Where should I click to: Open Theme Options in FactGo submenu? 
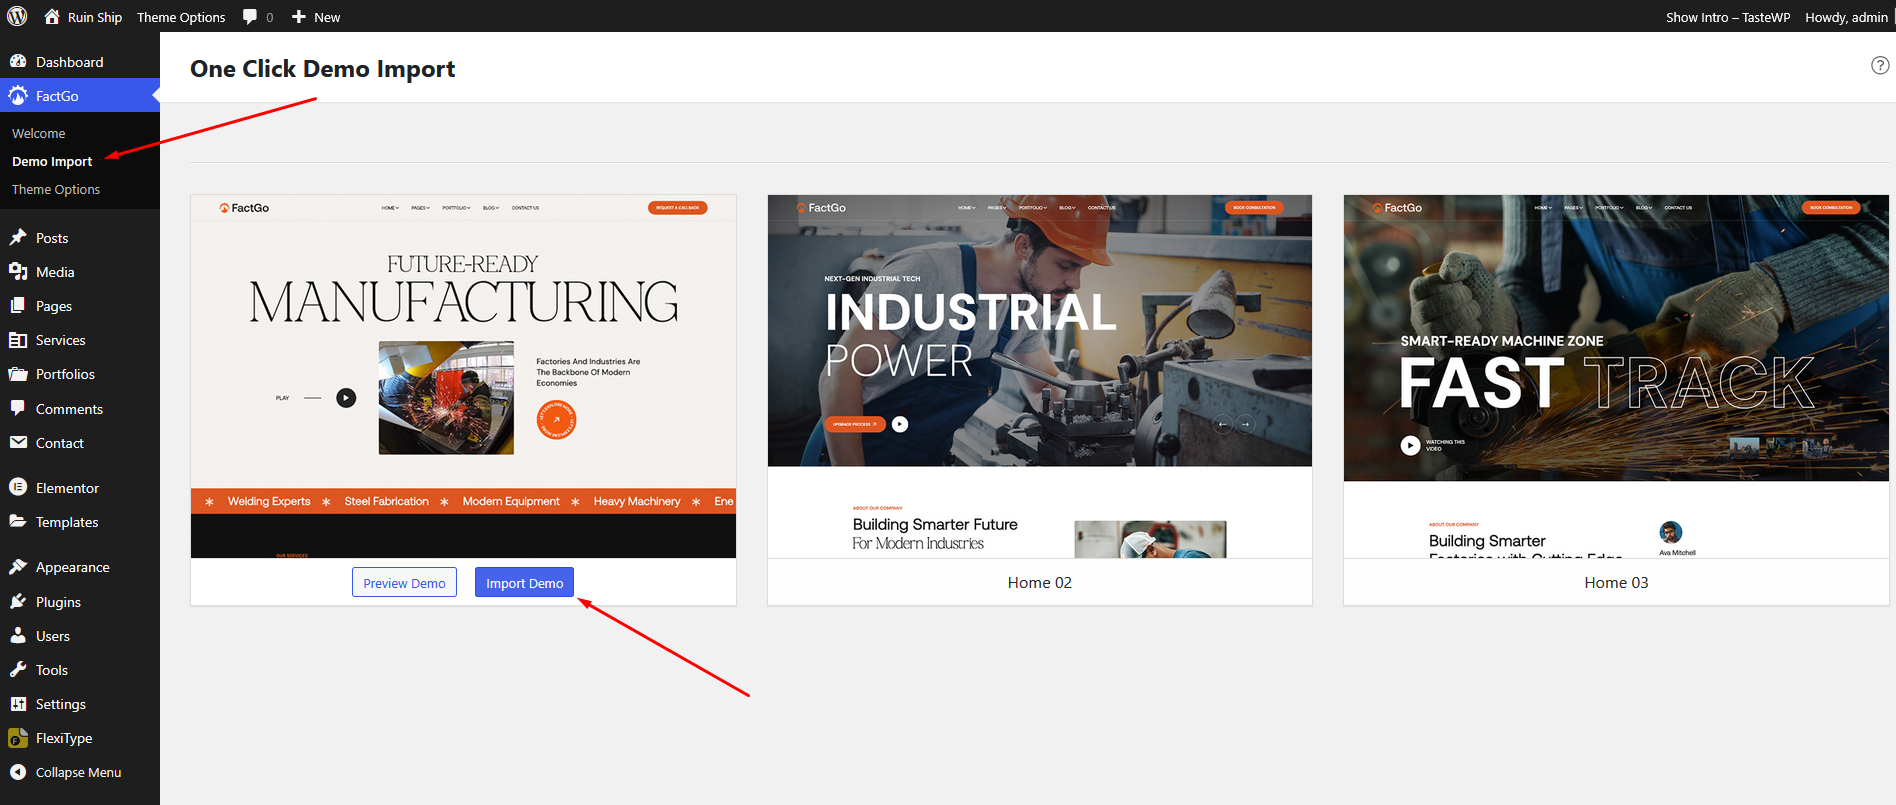click(56, 189)
